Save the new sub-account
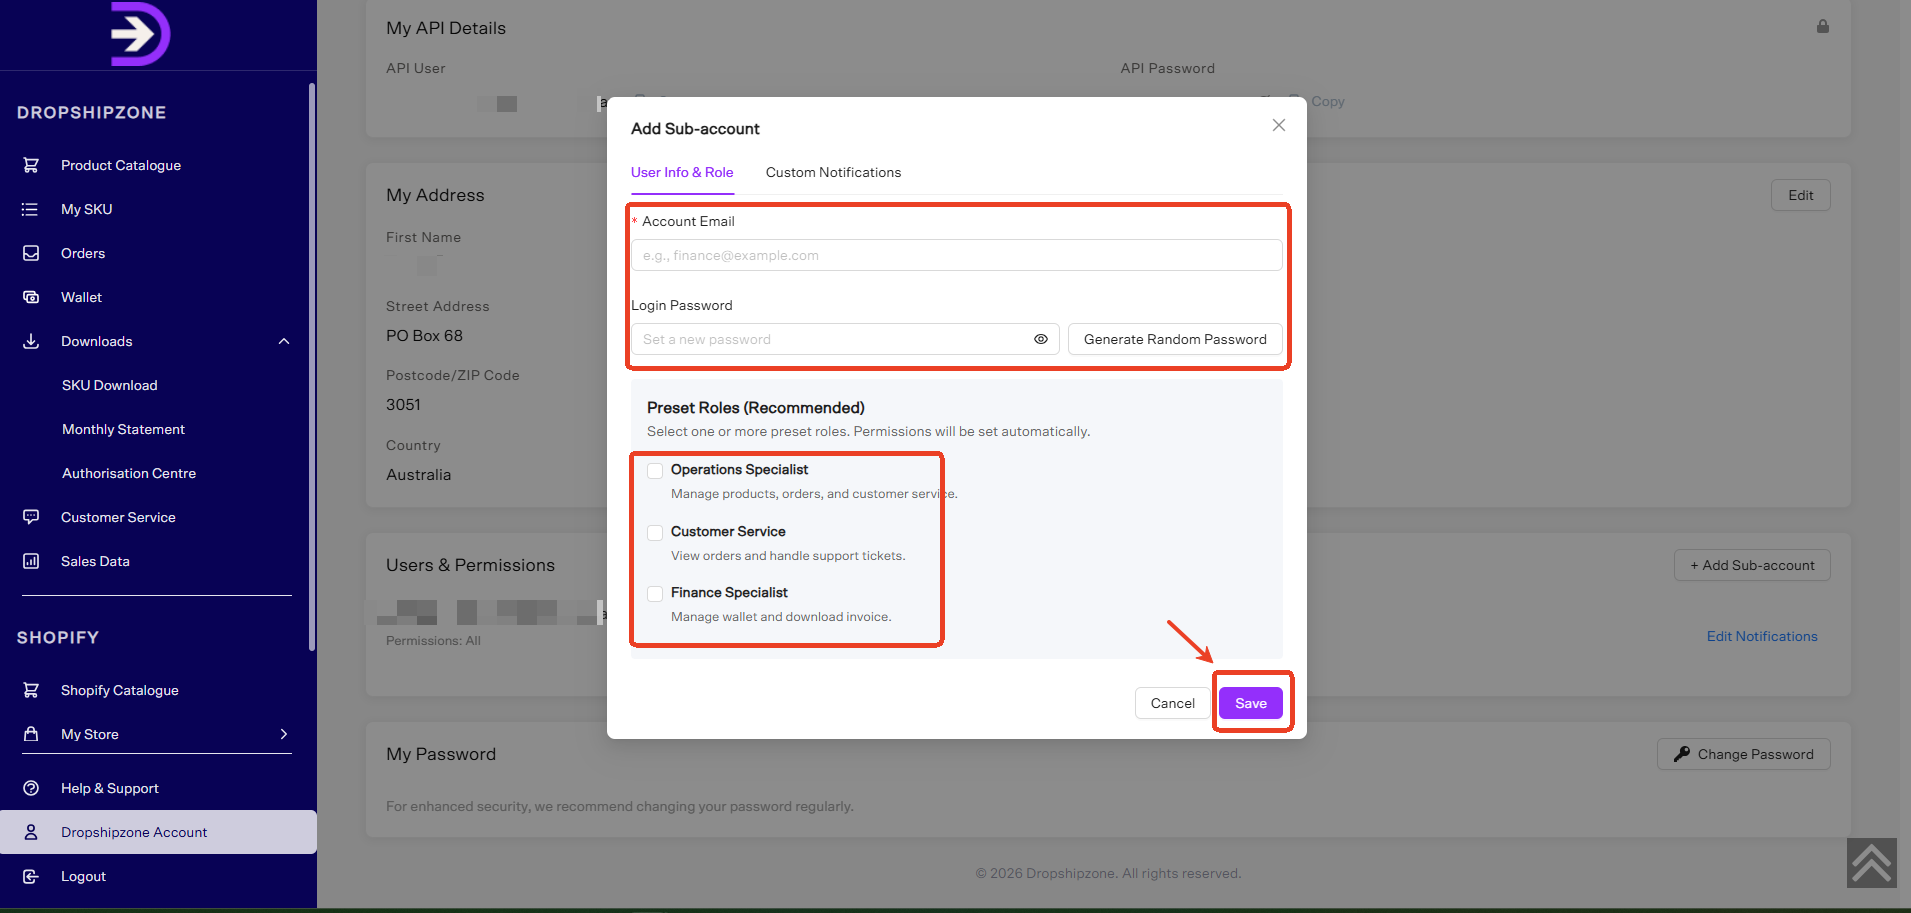Viewport: 1911px width, 913px height. (x=1251, y=703)
